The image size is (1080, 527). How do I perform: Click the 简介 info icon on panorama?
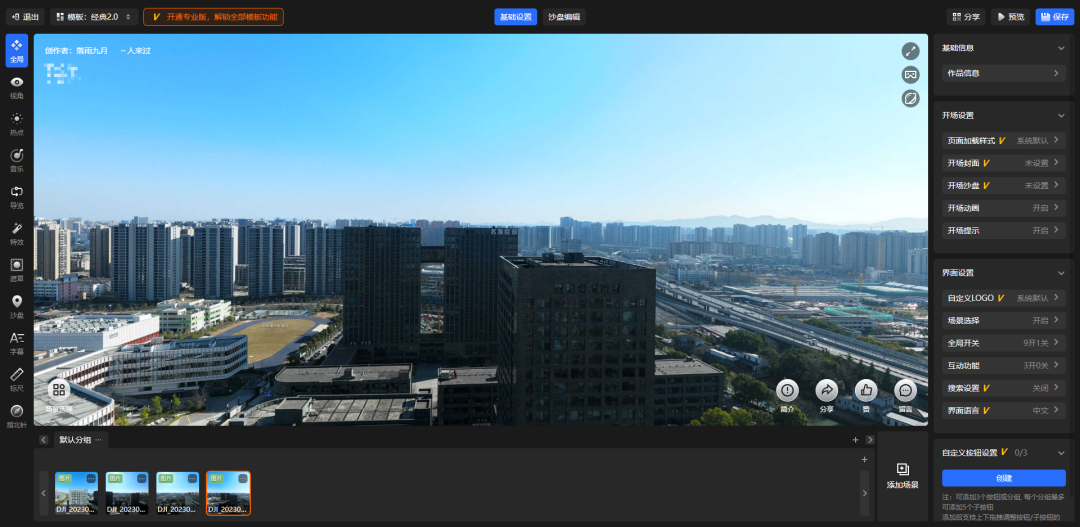click(x=787, y=391)
